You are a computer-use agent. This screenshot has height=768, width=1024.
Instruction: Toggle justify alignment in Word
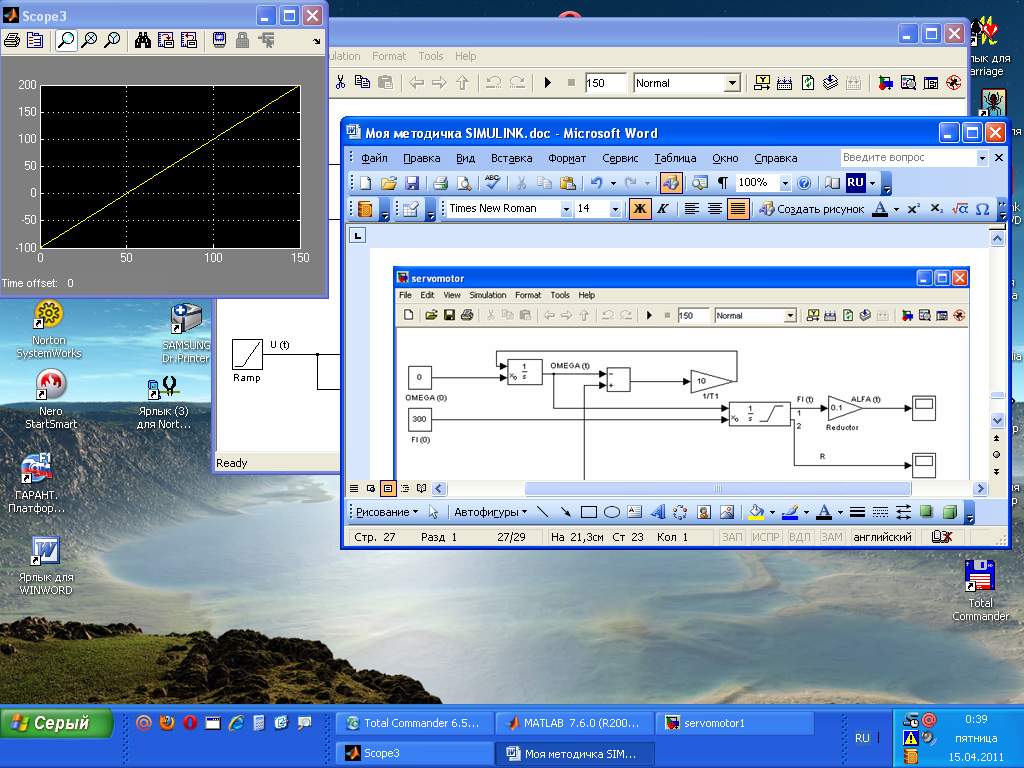pyautogui.click(x=738, y=208)
